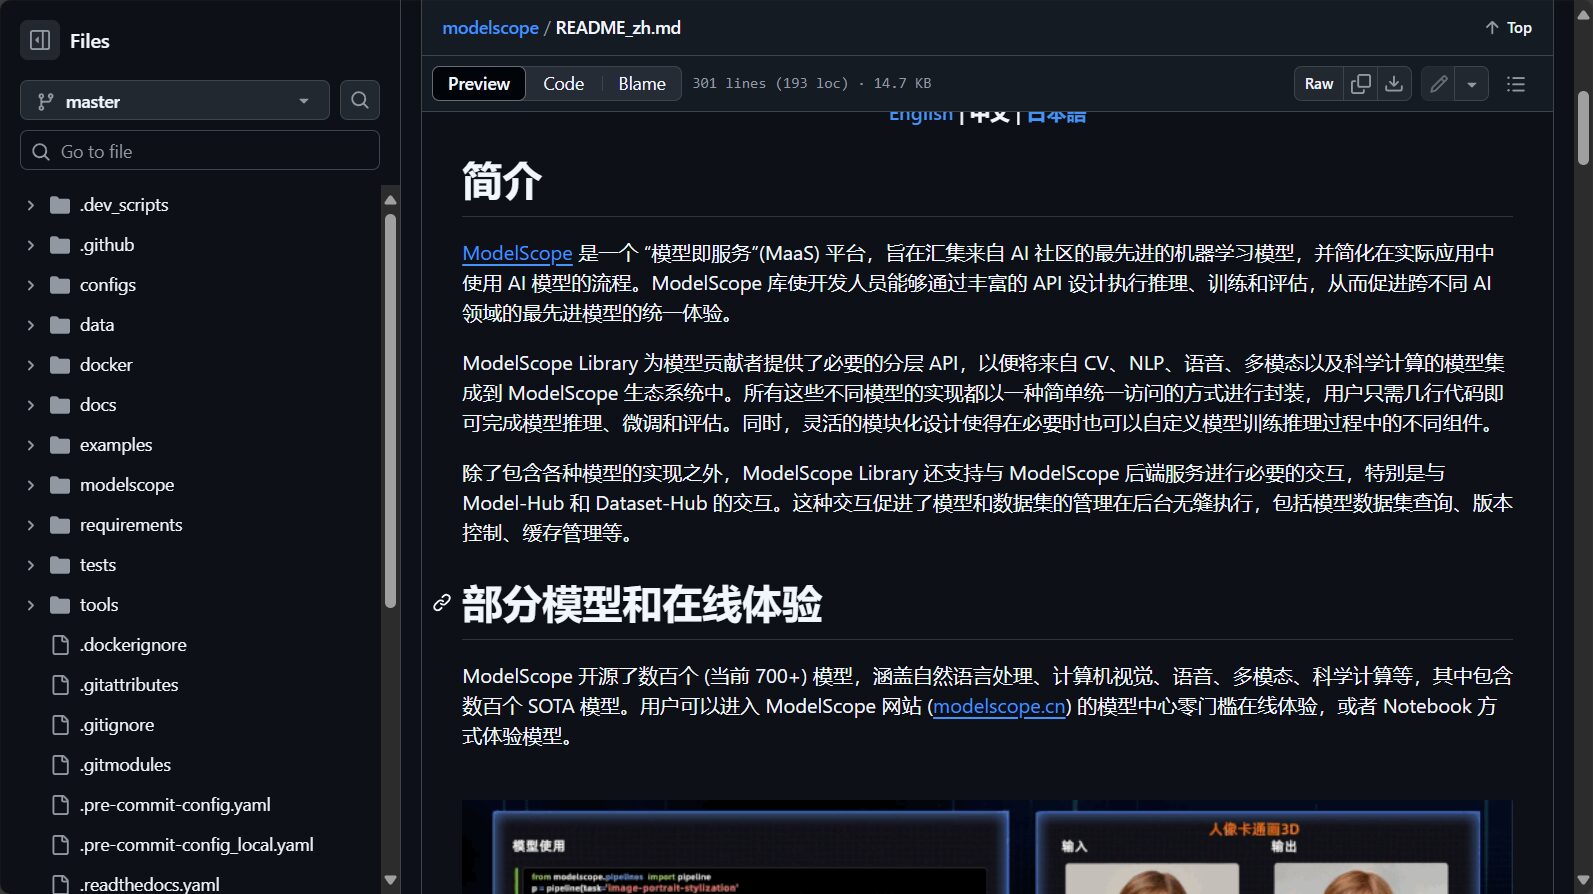Image resolution: width=1593 pixels, height=894 pixels.
Task: Switch to the 日本語 README link
Action: point(1056,117)
